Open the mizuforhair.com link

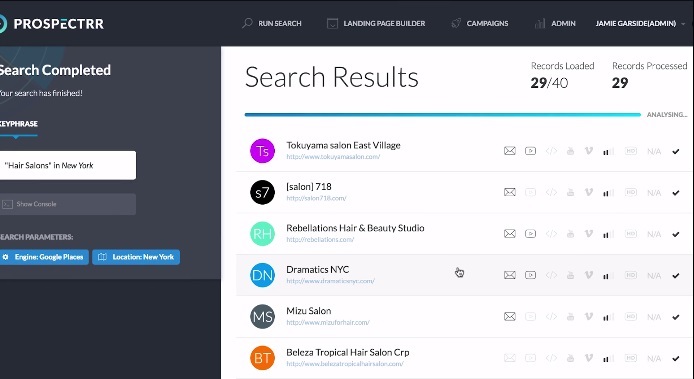click(x=328, y=322)
